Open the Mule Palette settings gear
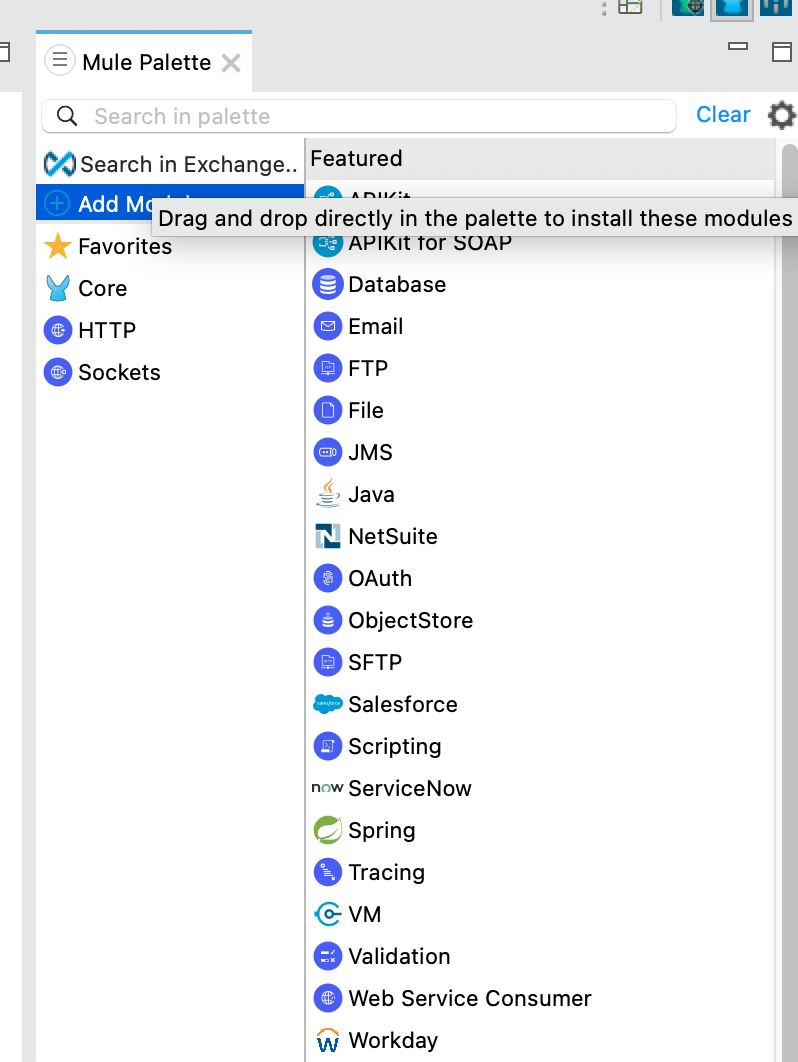 [x=781, y=115]
